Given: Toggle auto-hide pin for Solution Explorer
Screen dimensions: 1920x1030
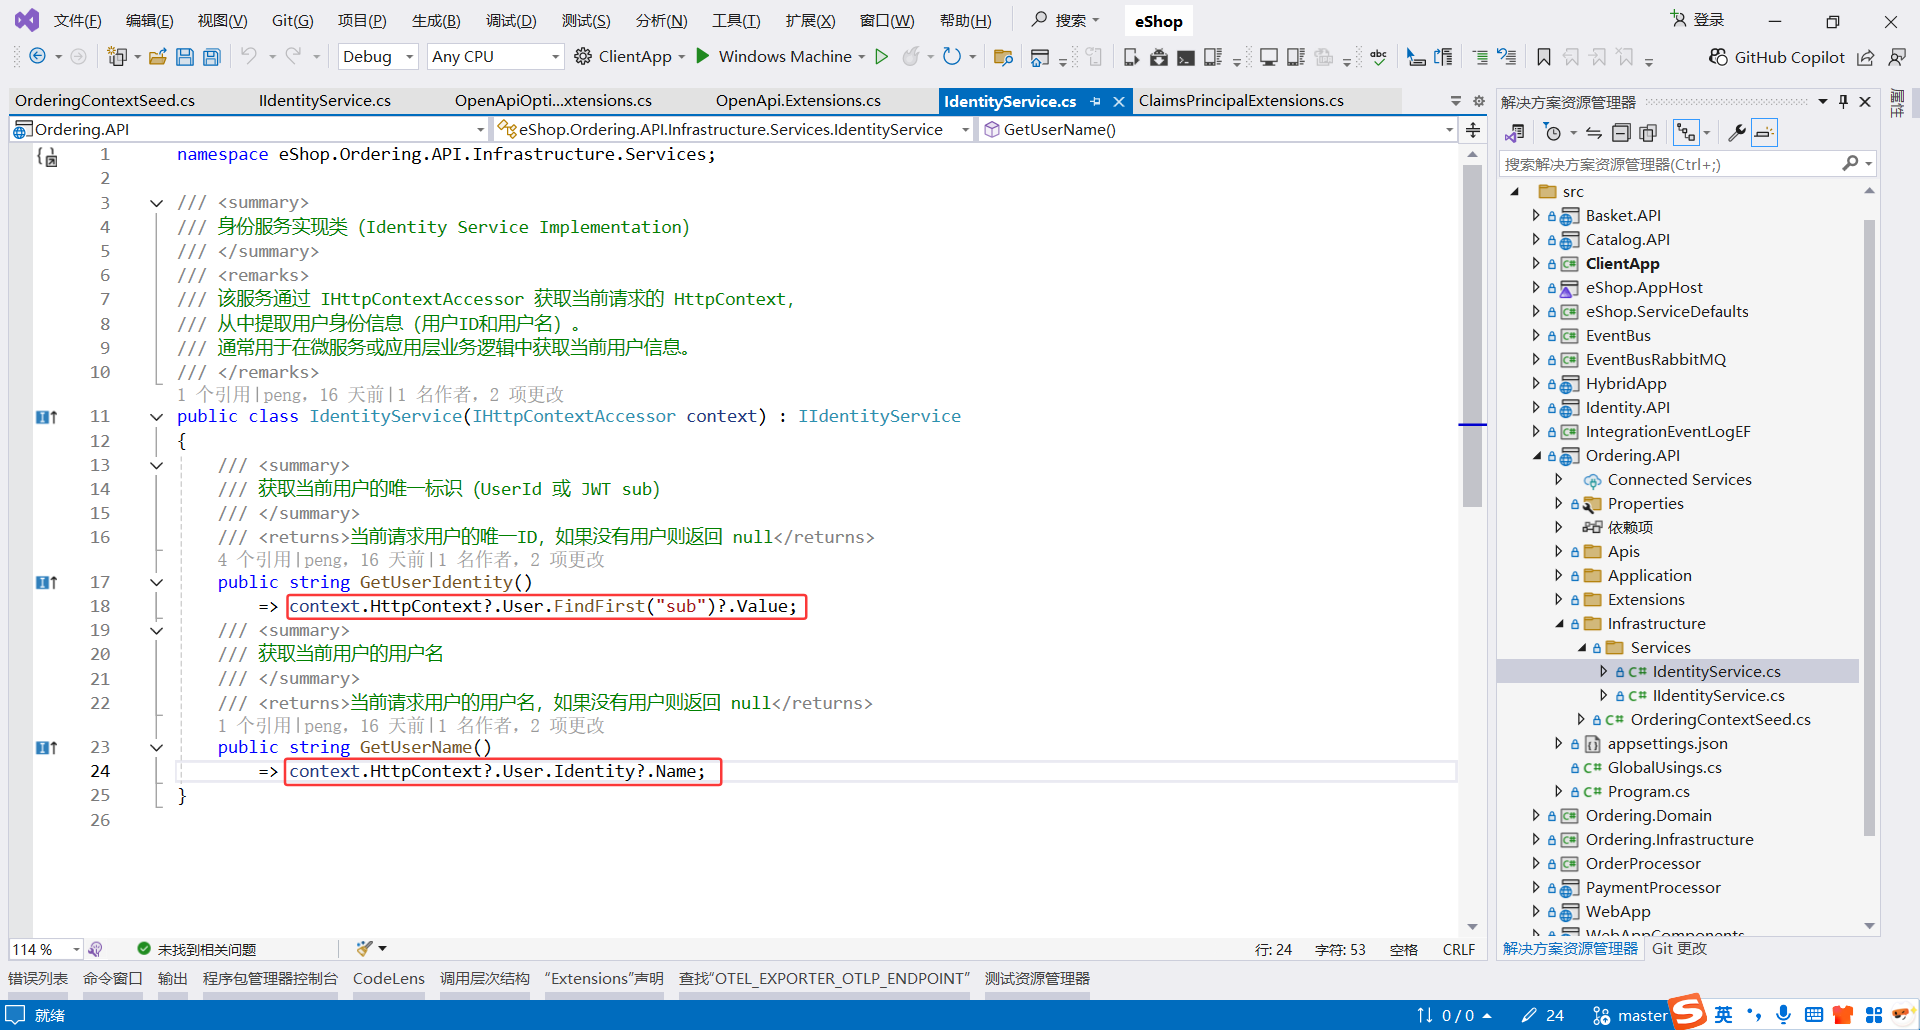Looking at the screenshot, I should tap(1843, 102).
